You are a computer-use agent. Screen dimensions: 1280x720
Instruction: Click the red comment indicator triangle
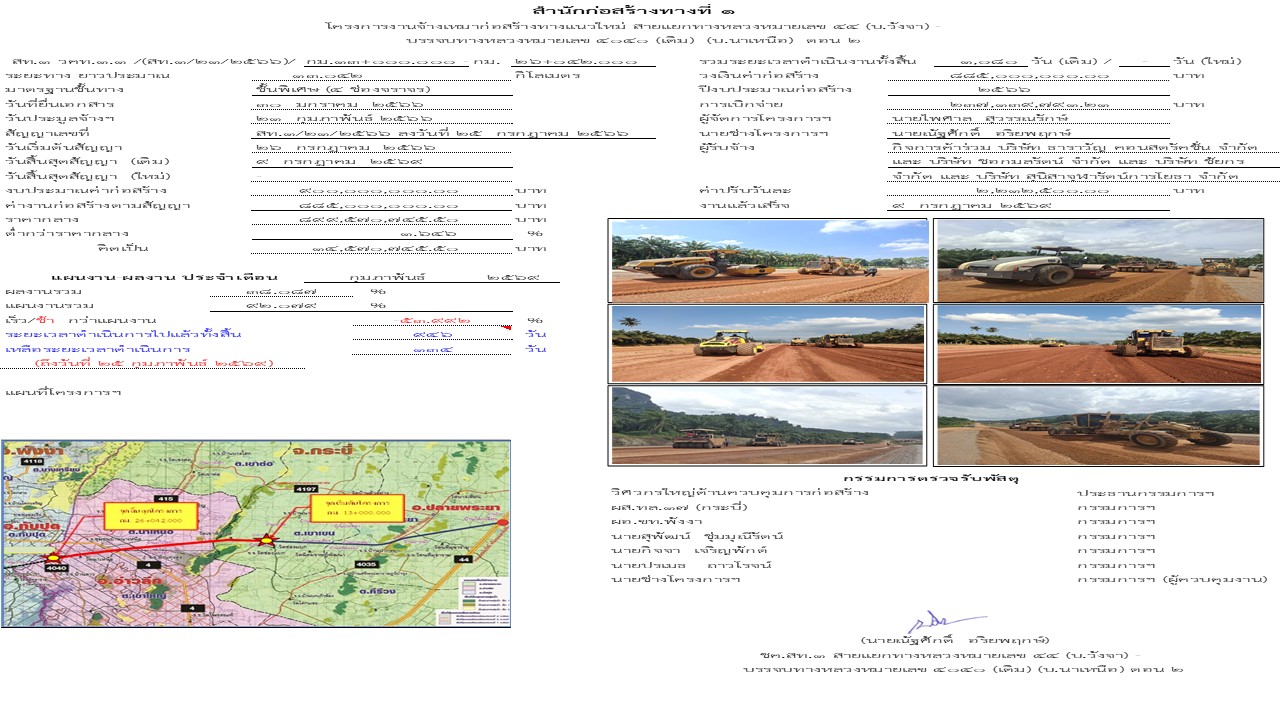tap(507, 327)
